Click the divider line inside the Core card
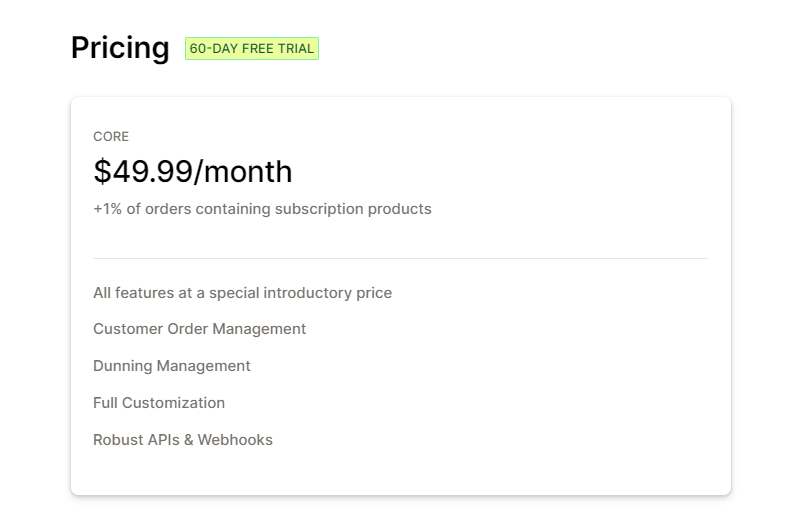Image resolution: width=799 pixels, height=507 pixels. [x=401, y=258]
